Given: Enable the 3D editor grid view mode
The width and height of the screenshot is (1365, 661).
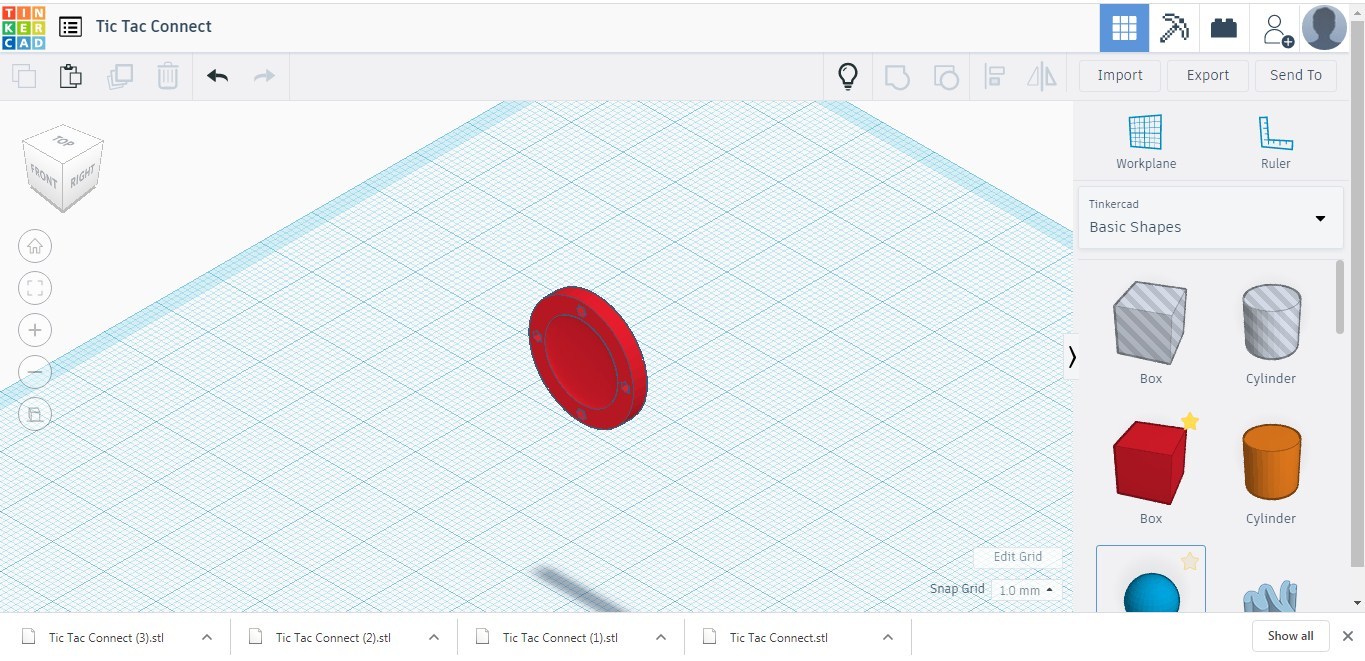Looking at the screenshot, I should pyautogui.click(x=1123, y=27).
